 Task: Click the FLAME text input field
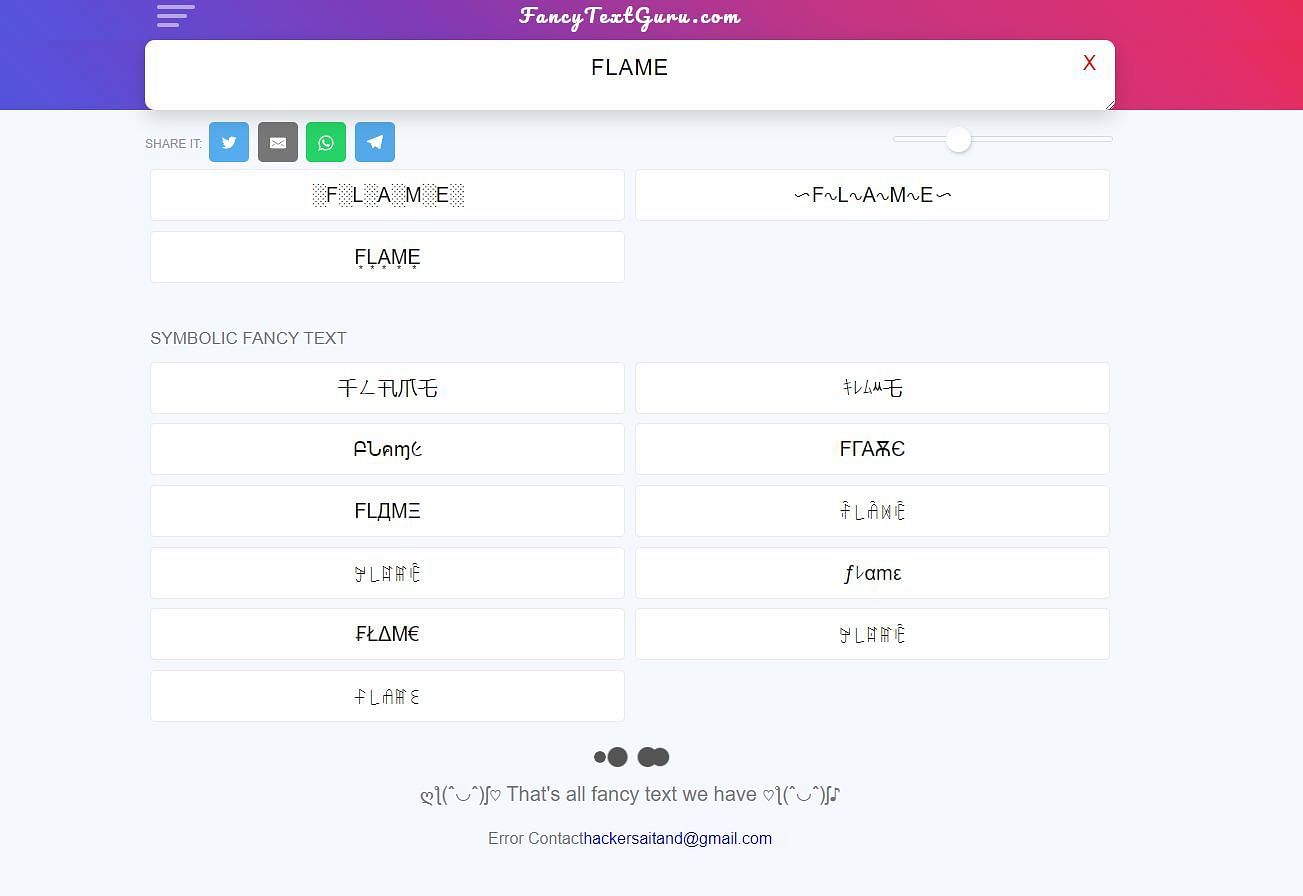(630, 75)
